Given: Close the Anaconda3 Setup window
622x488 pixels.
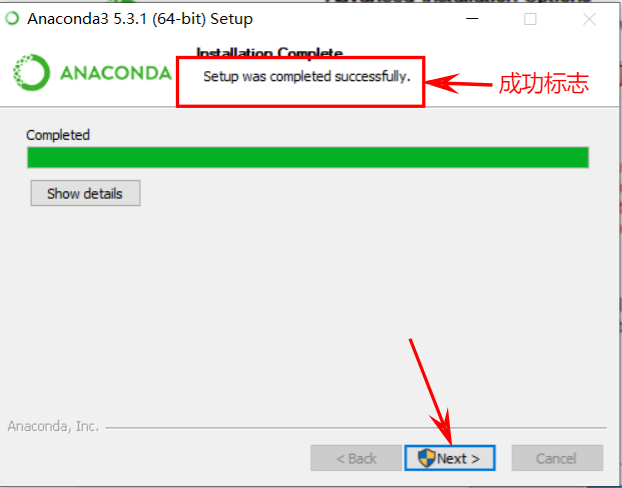Looking at the screenshot, I should [x=589, y=19].
